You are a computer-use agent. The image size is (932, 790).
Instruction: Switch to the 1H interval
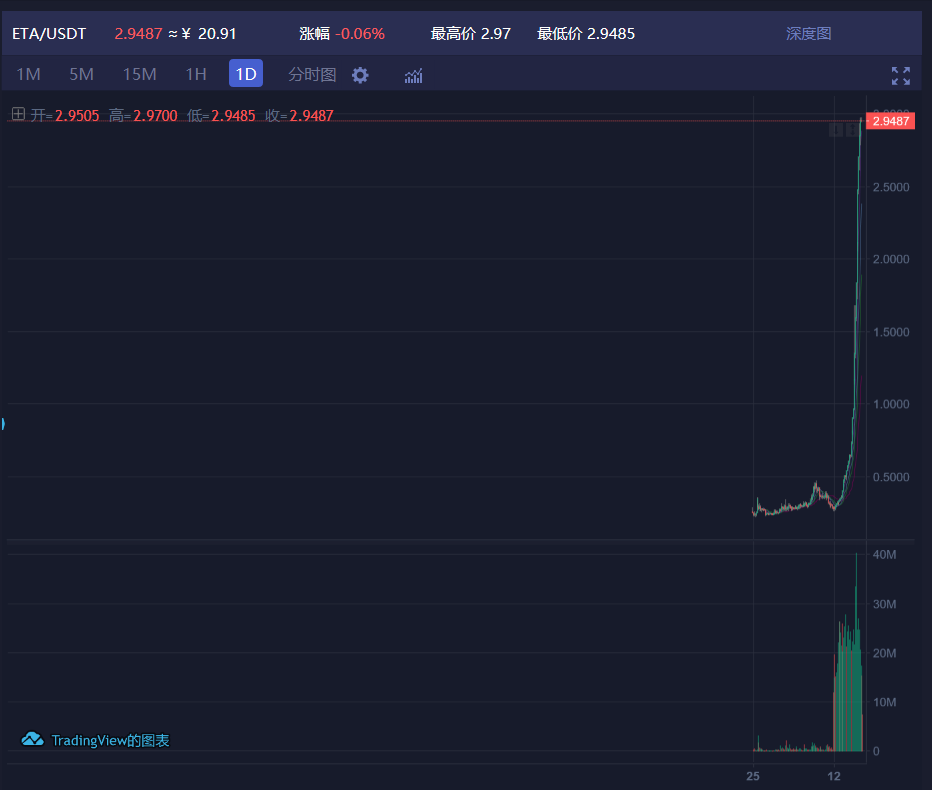196,74
